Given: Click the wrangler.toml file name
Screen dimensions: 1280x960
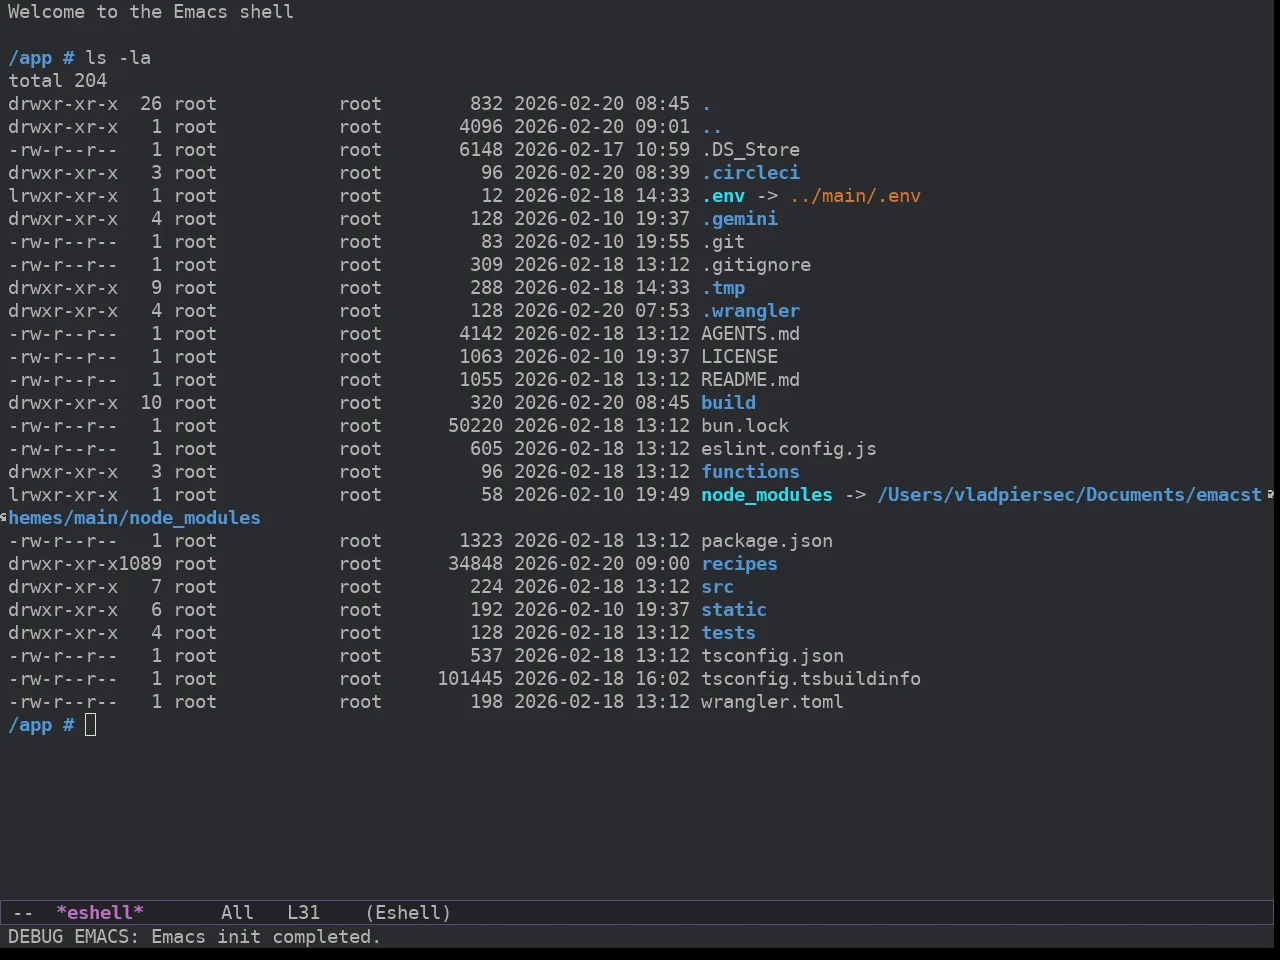Looking at the screenshot, I should click(773, 702).
